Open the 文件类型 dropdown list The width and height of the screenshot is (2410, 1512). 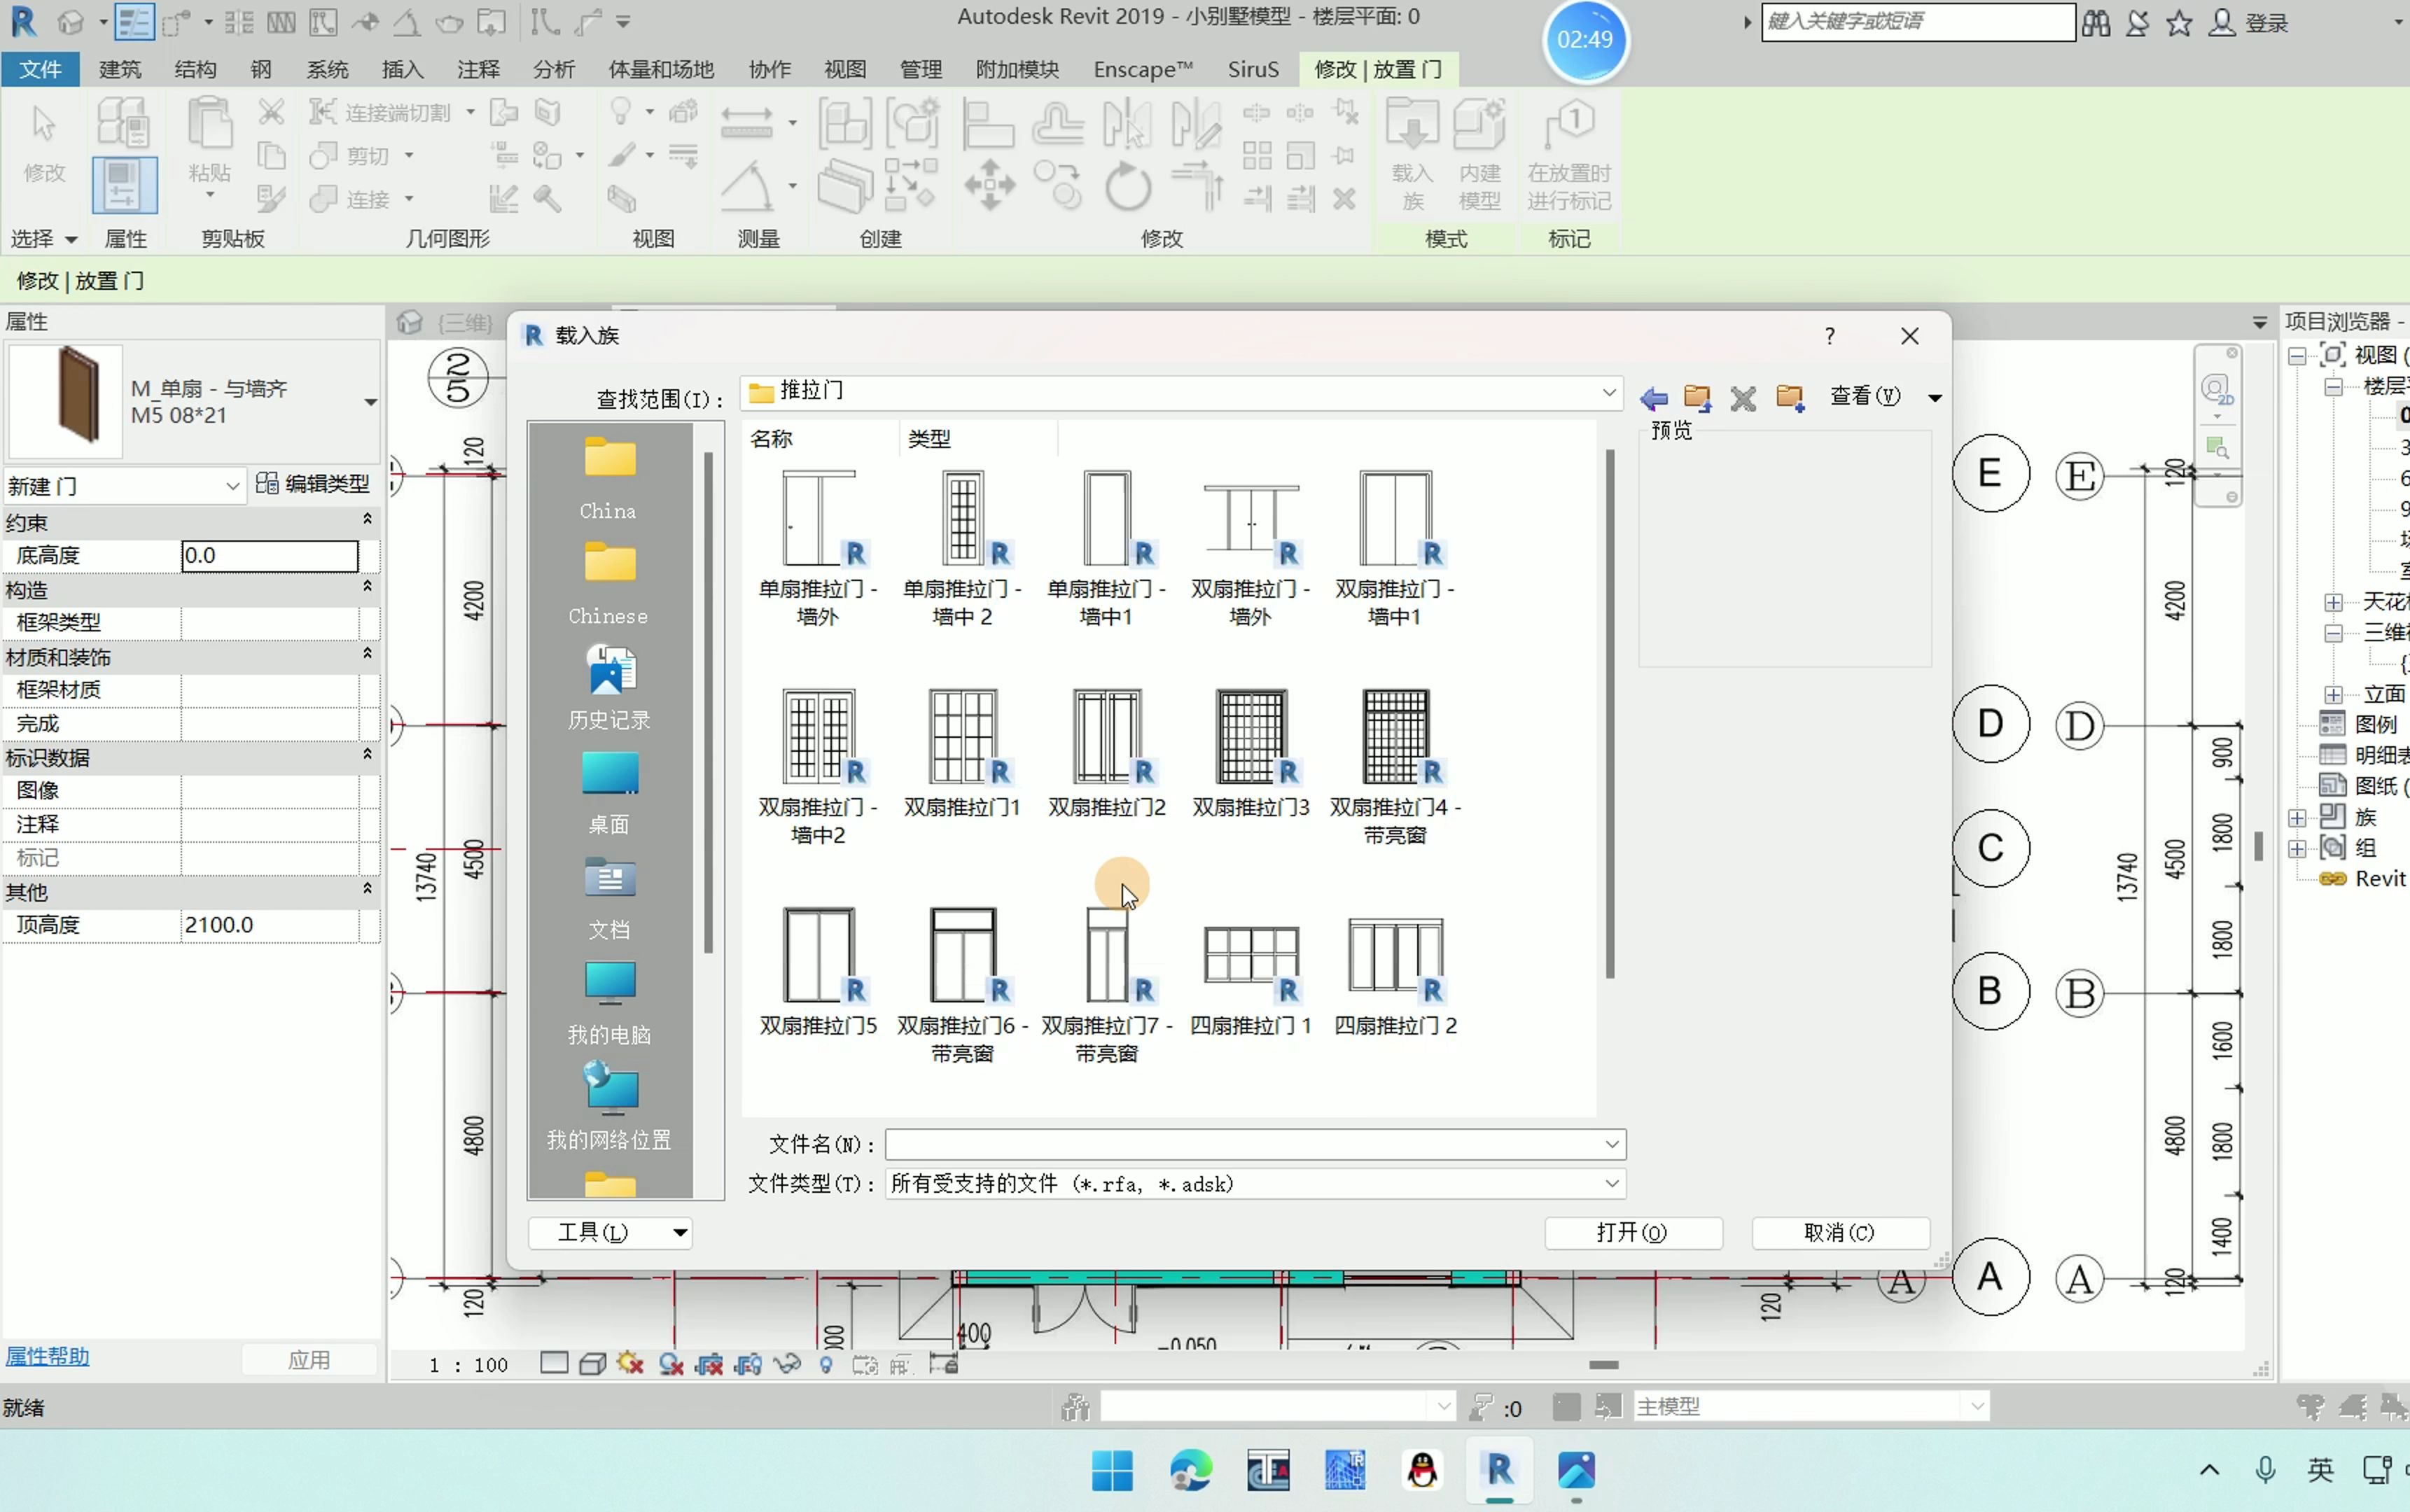pyautogui.click(x=1611, y=1184)
